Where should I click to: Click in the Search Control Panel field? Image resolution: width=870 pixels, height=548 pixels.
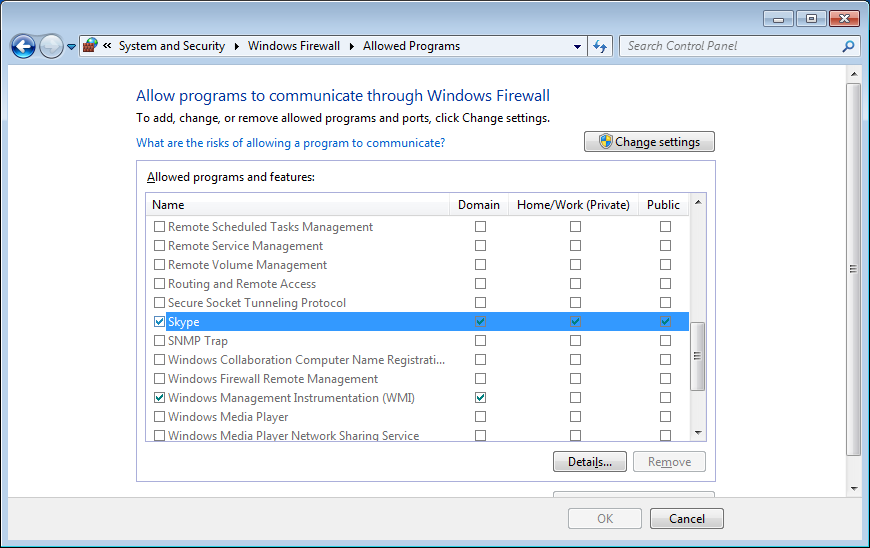(730, 46)
